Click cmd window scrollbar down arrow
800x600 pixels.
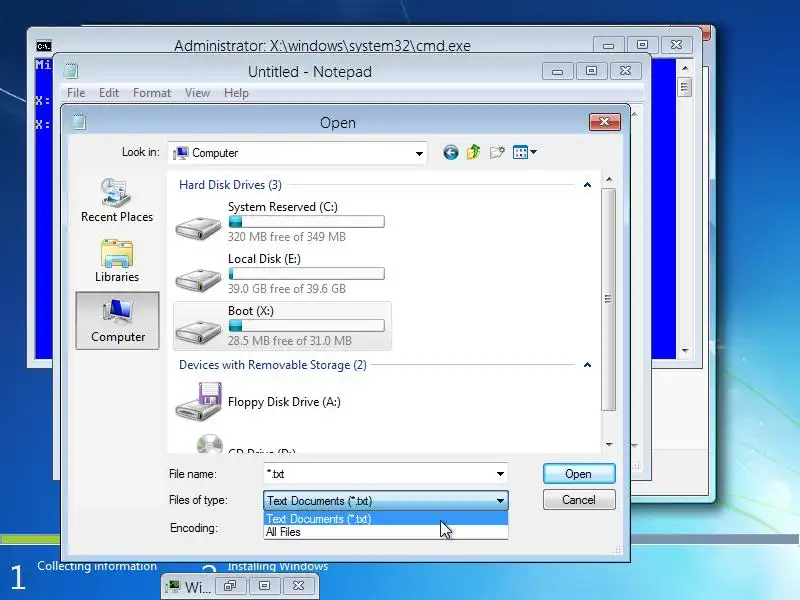coord(685,351)
